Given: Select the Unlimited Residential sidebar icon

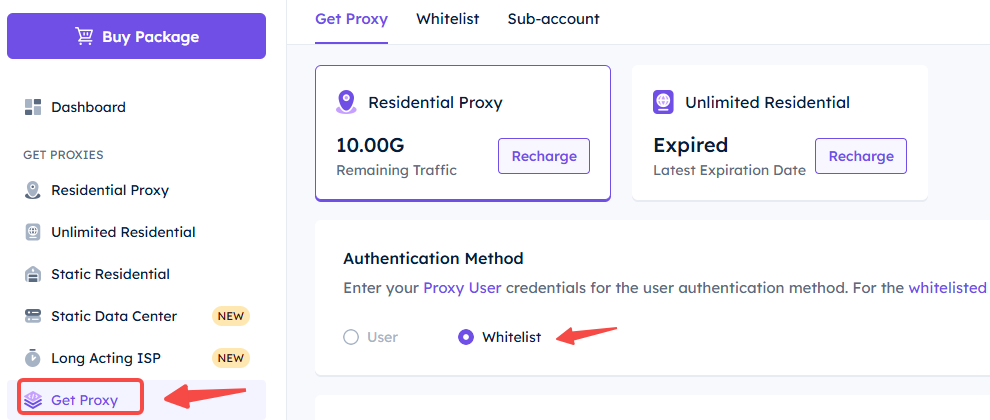Looking at the screenshot, I should (33, 232).
